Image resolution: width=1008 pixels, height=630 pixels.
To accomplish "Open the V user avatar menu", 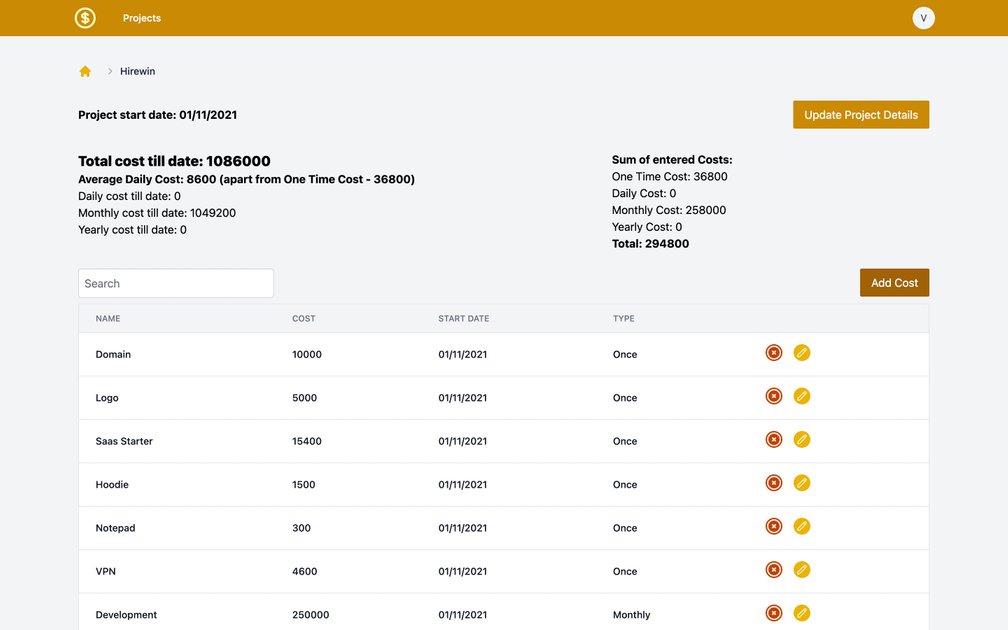I will pos(922,17).
